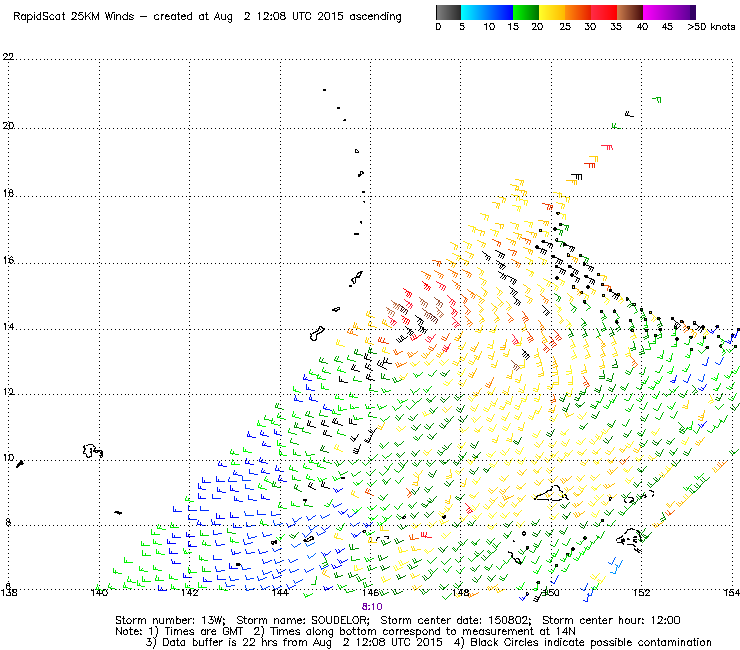The width and height of the screenshot is (740, 650).
Task: Click the Chuuk atoll outline near 151E 7.5N
Action: (x=630, y=539)
